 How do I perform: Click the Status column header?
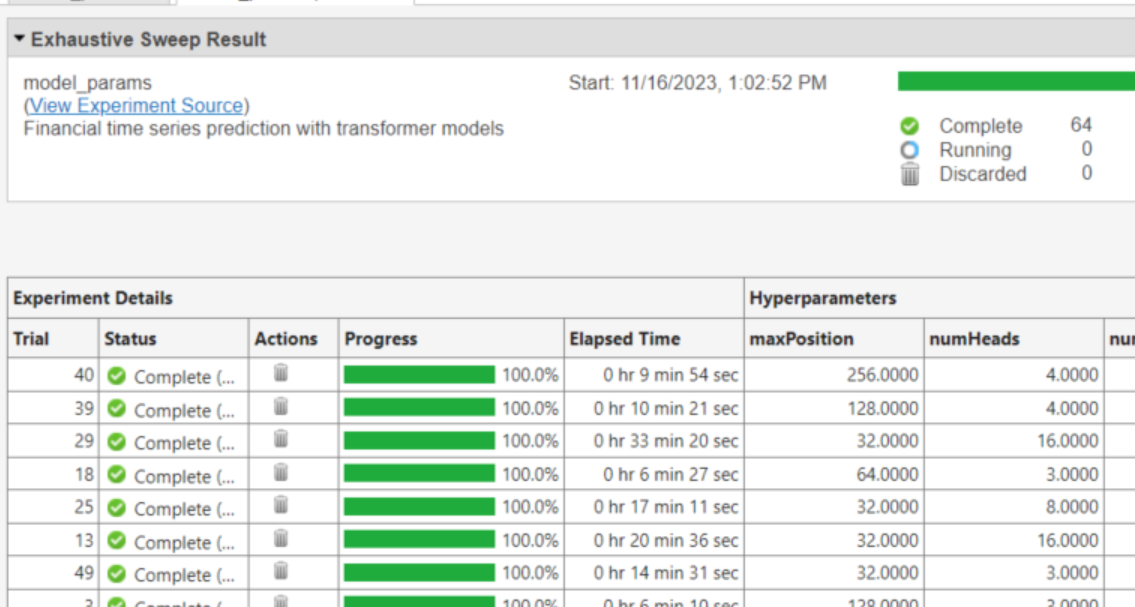[x=133, y=338]
